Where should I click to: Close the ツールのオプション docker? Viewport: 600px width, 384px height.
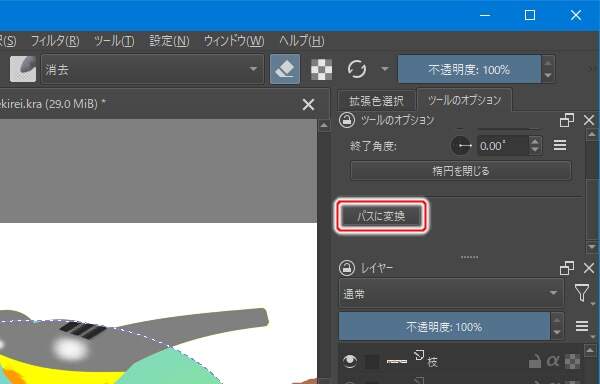point(589,120)
